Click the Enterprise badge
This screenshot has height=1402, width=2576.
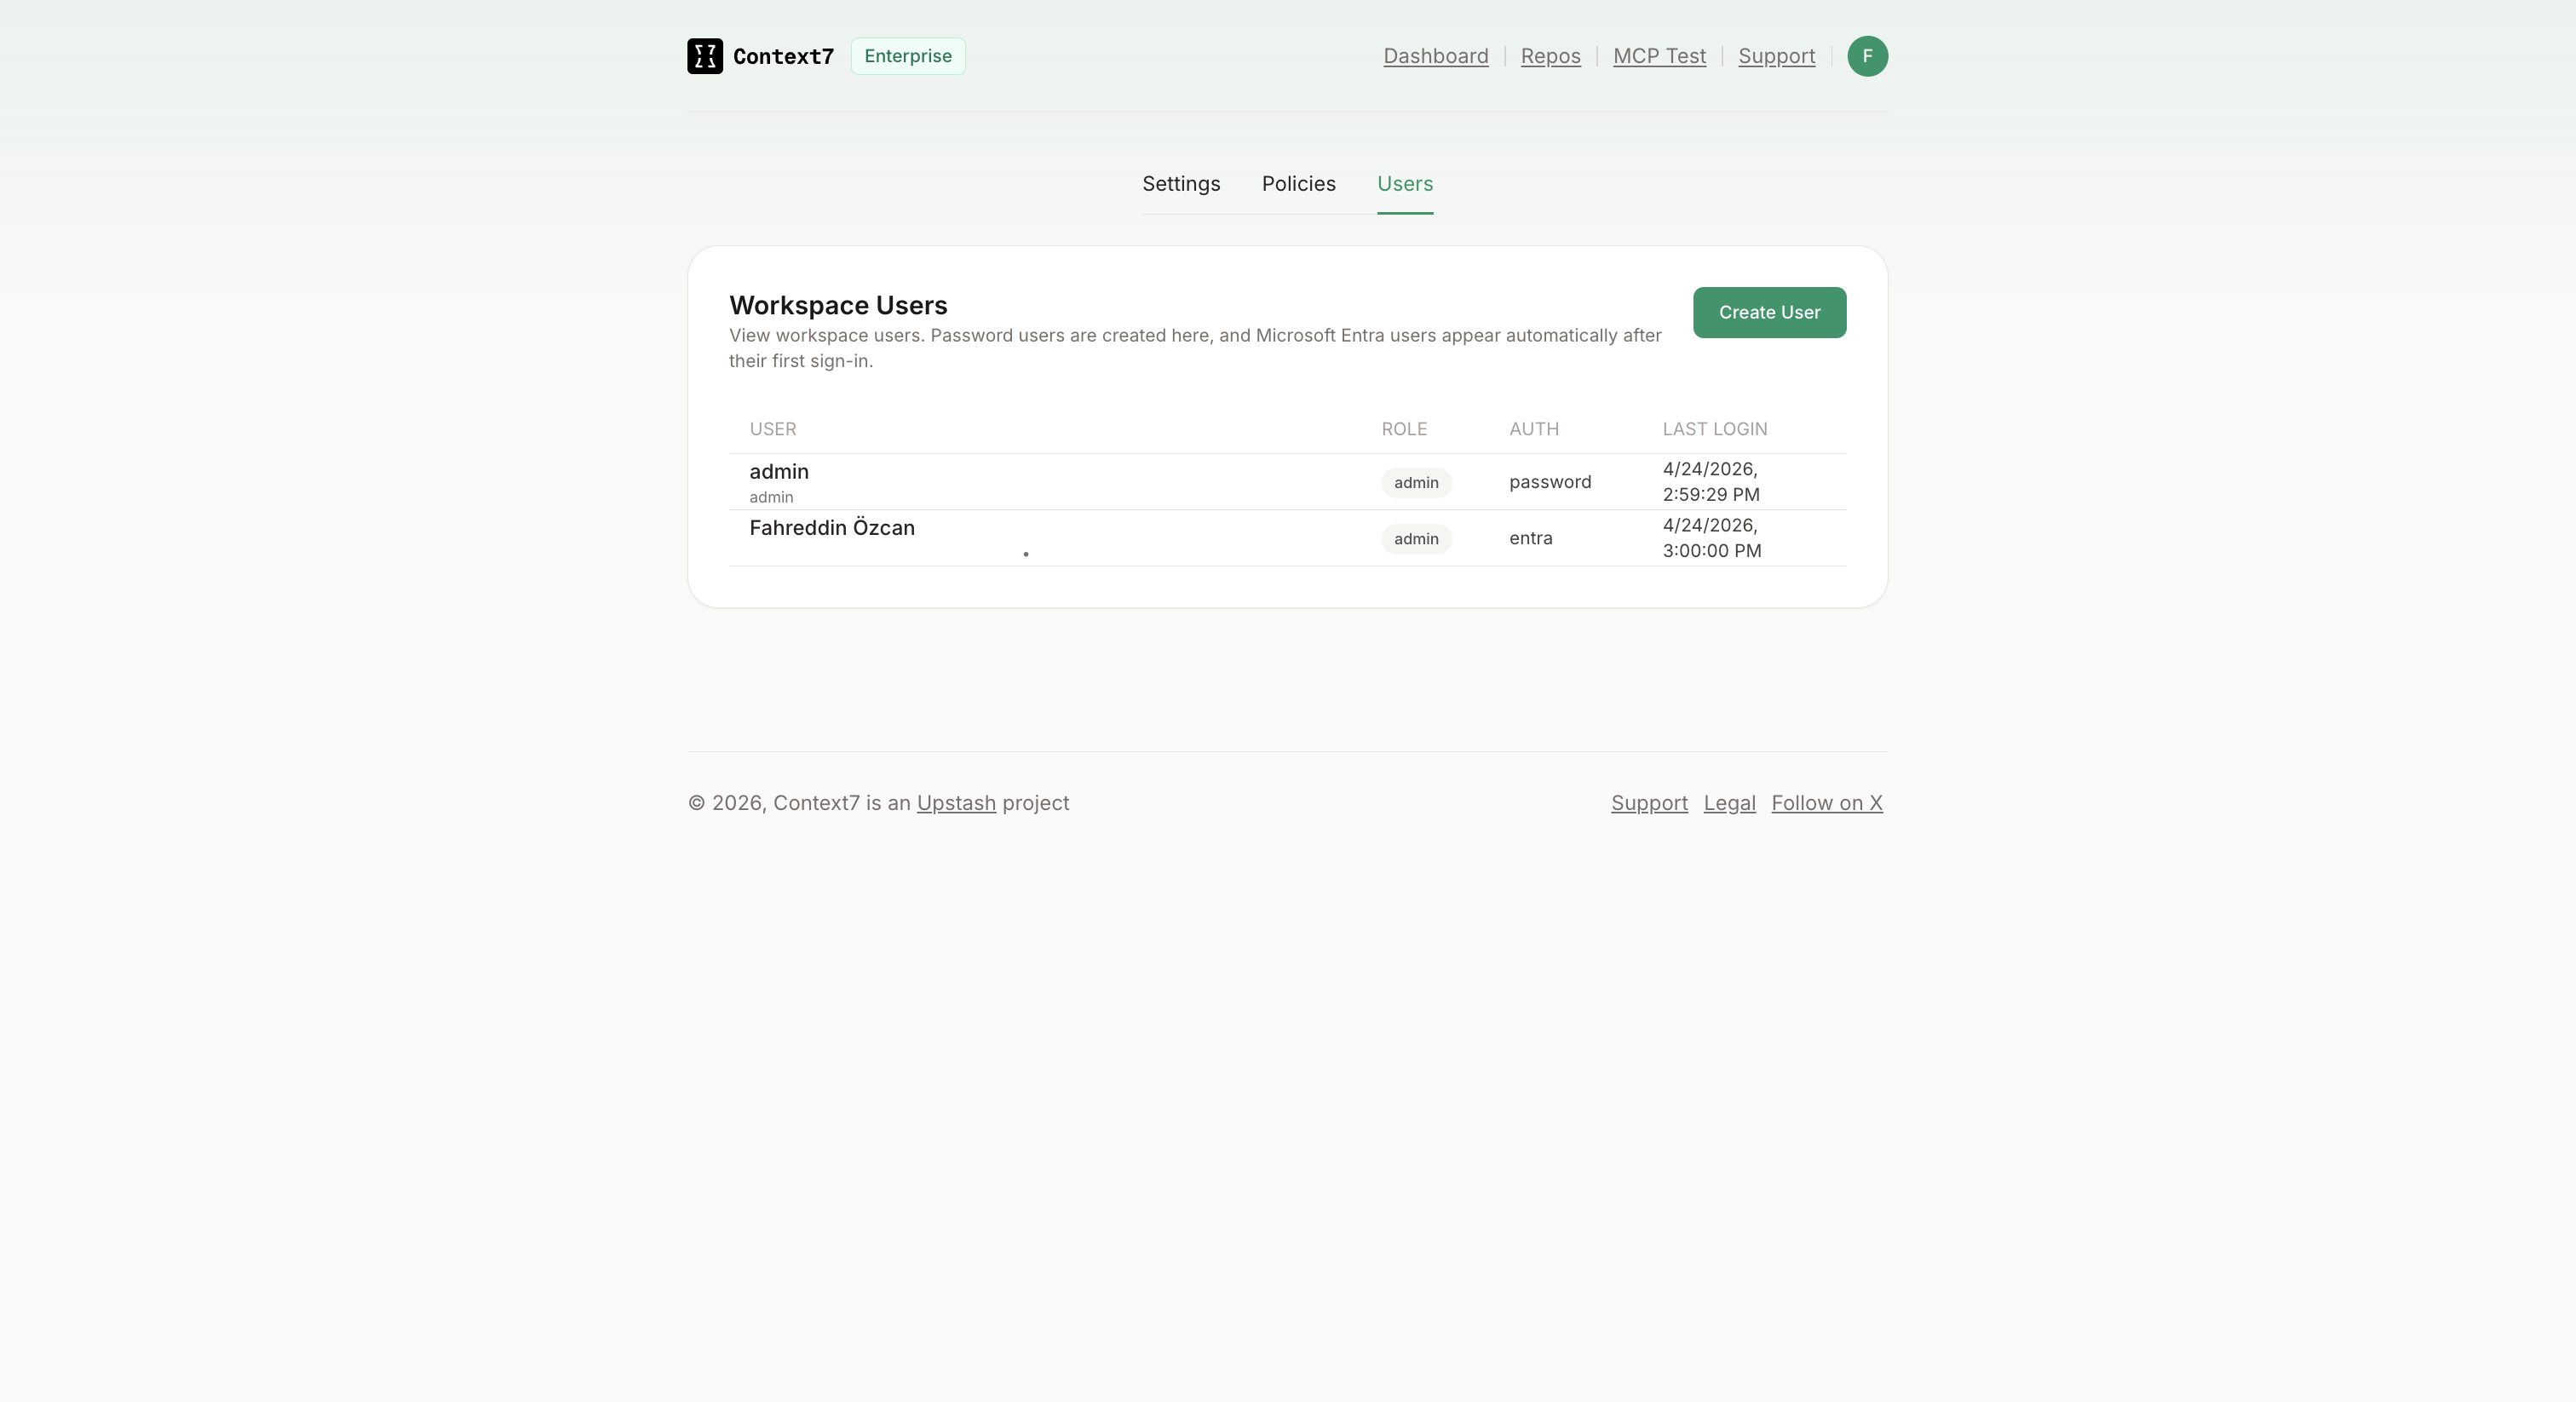(908, 56)
